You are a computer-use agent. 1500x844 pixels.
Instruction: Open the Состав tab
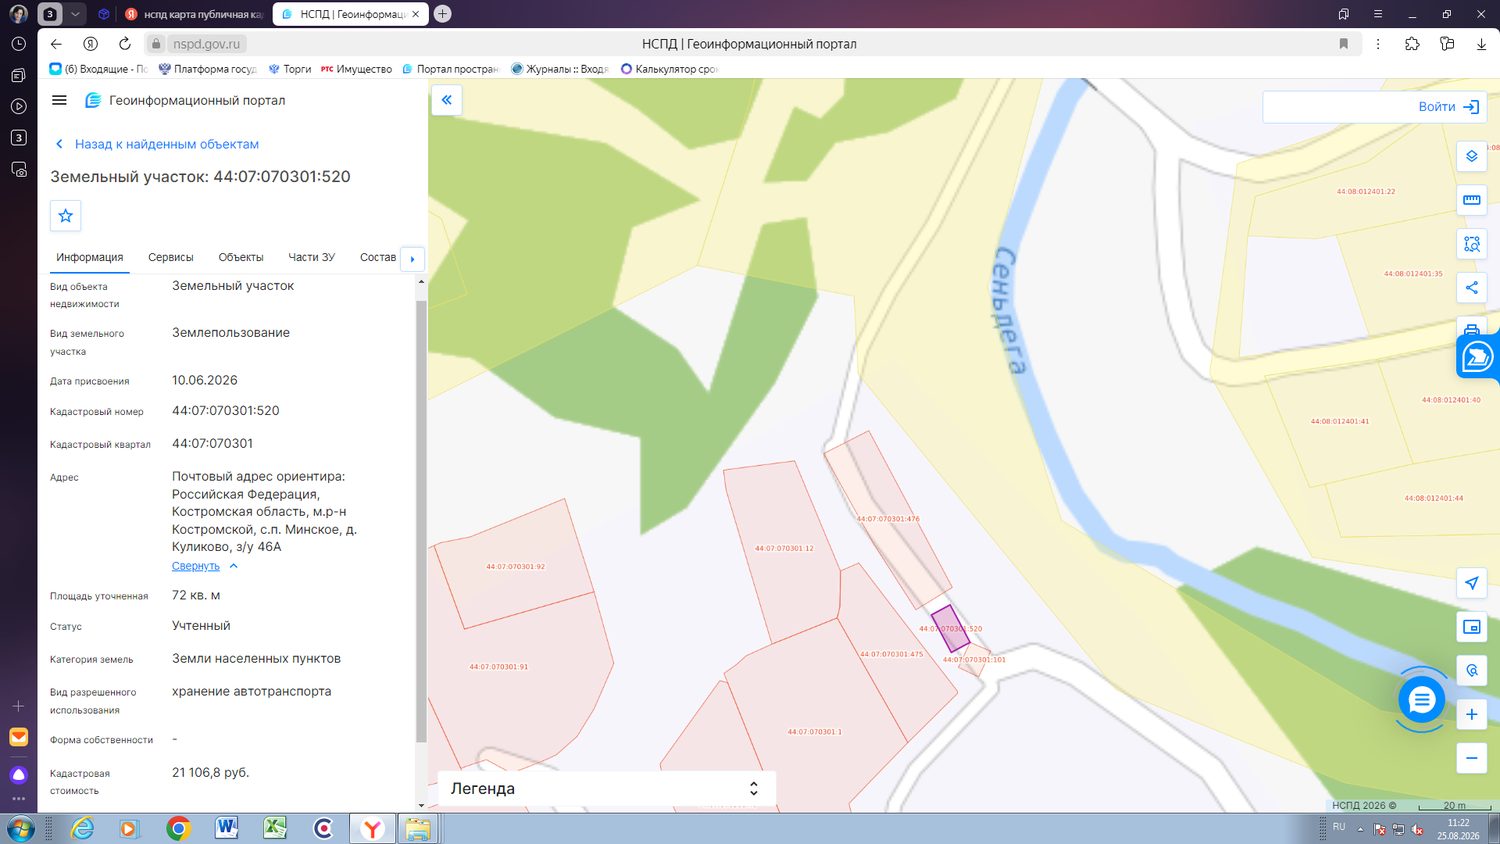[378, 257]
